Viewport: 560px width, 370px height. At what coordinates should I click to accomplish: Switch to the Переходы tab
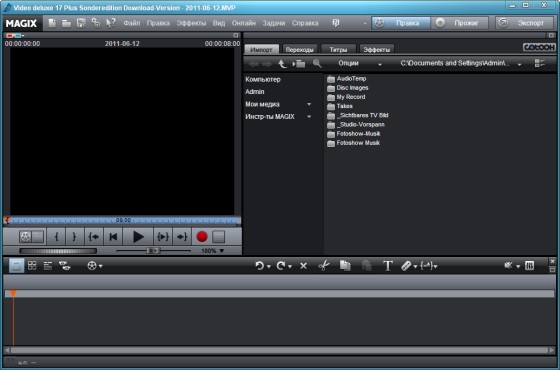299,50
